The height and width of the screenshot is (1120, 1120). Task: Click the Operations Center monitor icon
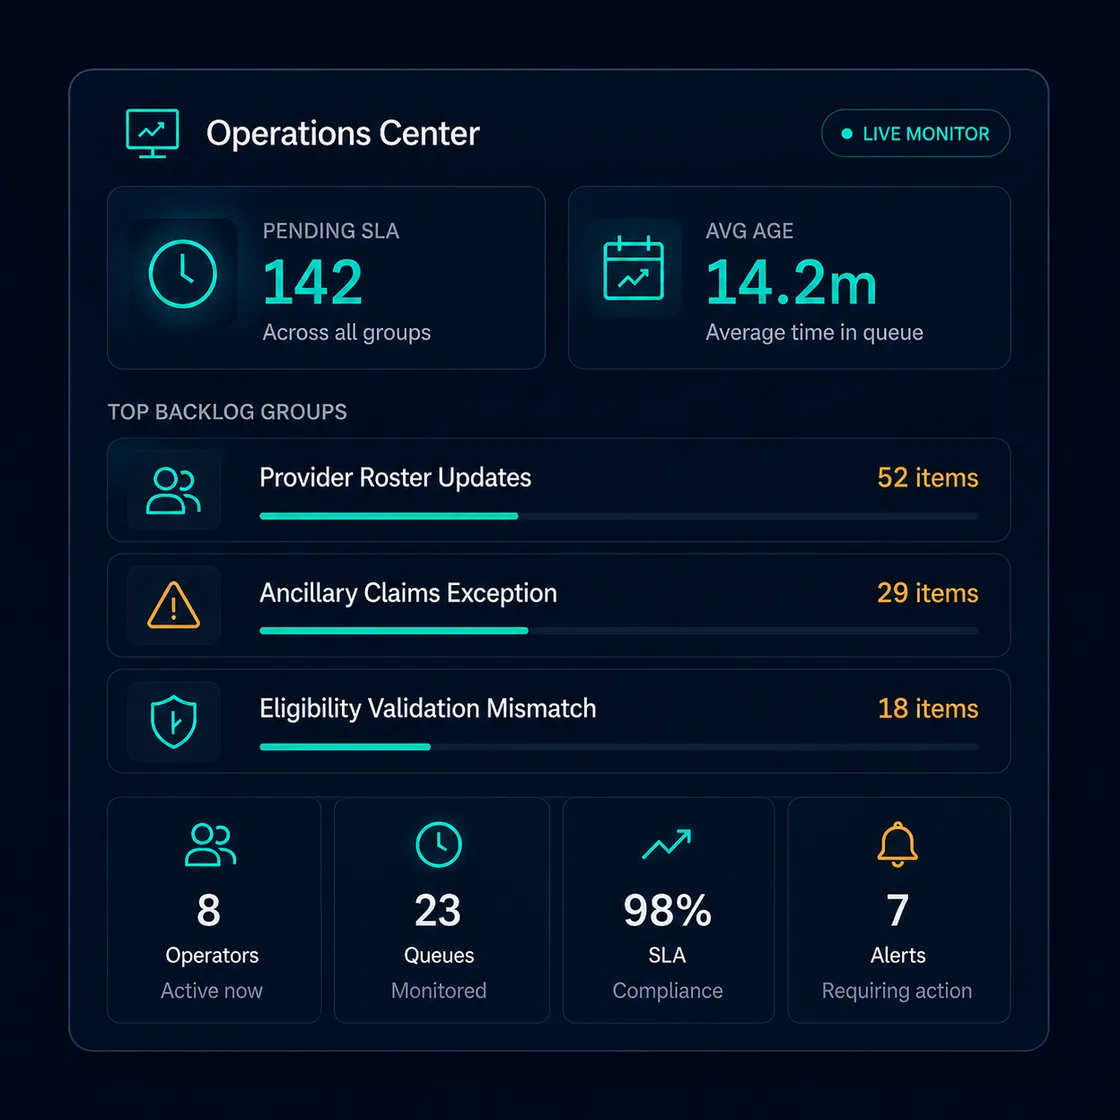click(152, 134)
